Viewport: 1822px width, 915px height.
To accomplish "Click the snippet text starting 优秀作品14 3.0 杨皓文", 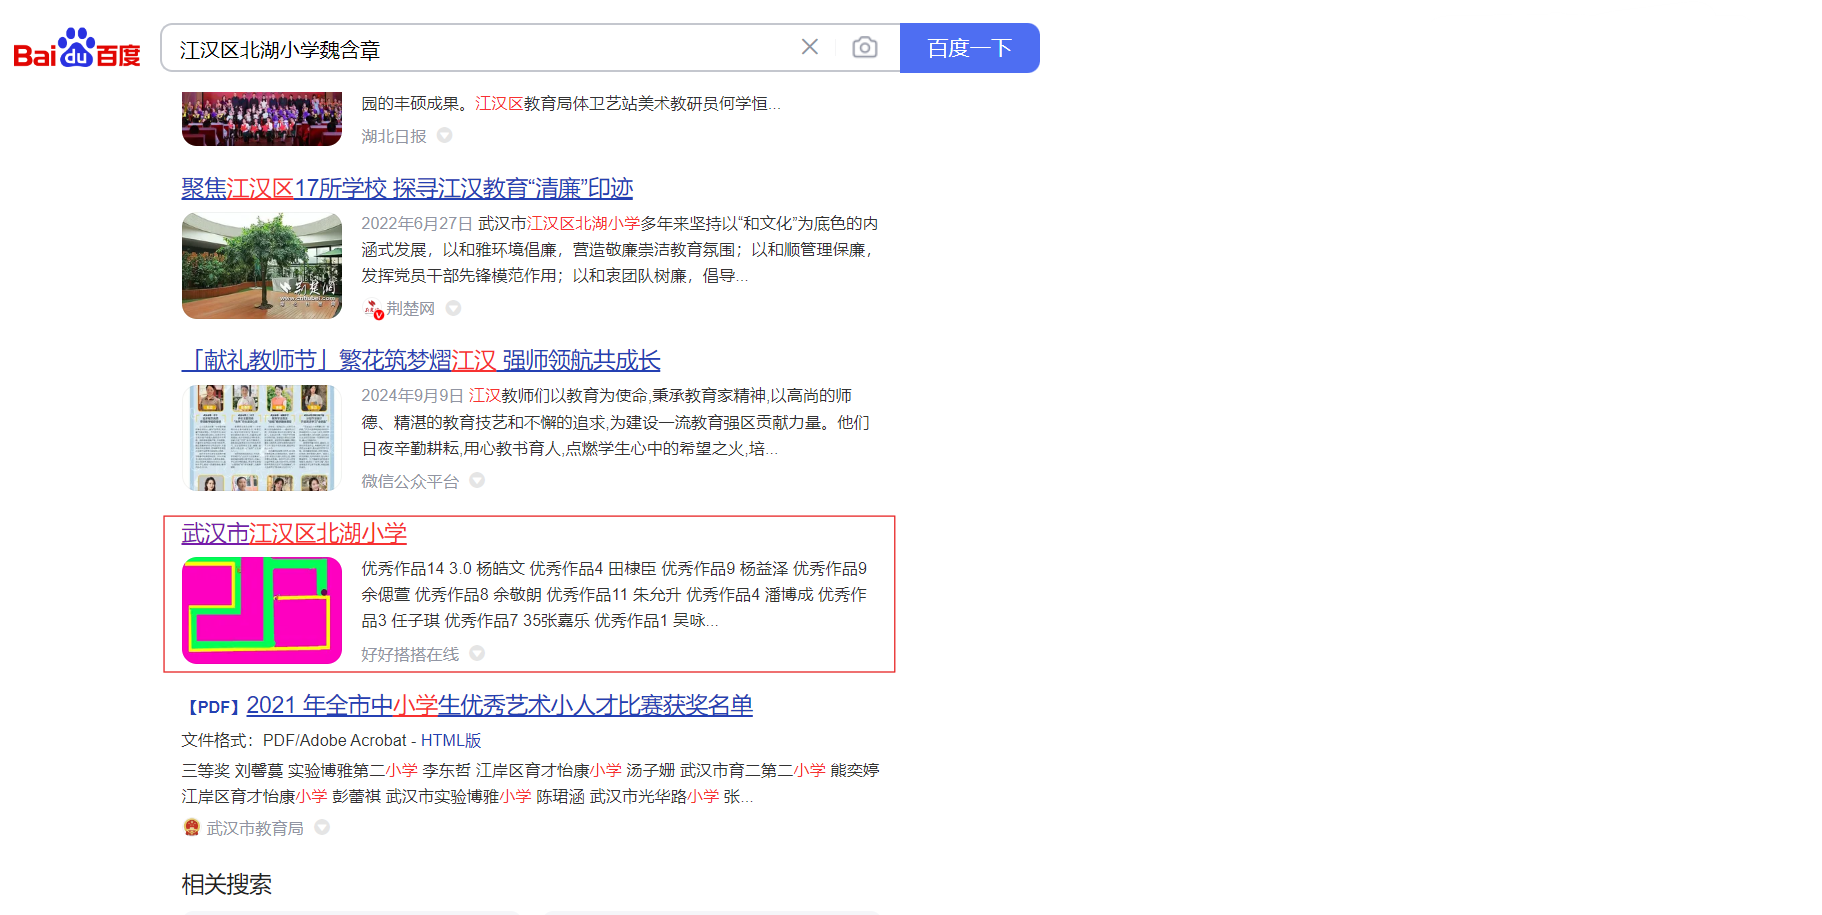I will pos(615,595).
